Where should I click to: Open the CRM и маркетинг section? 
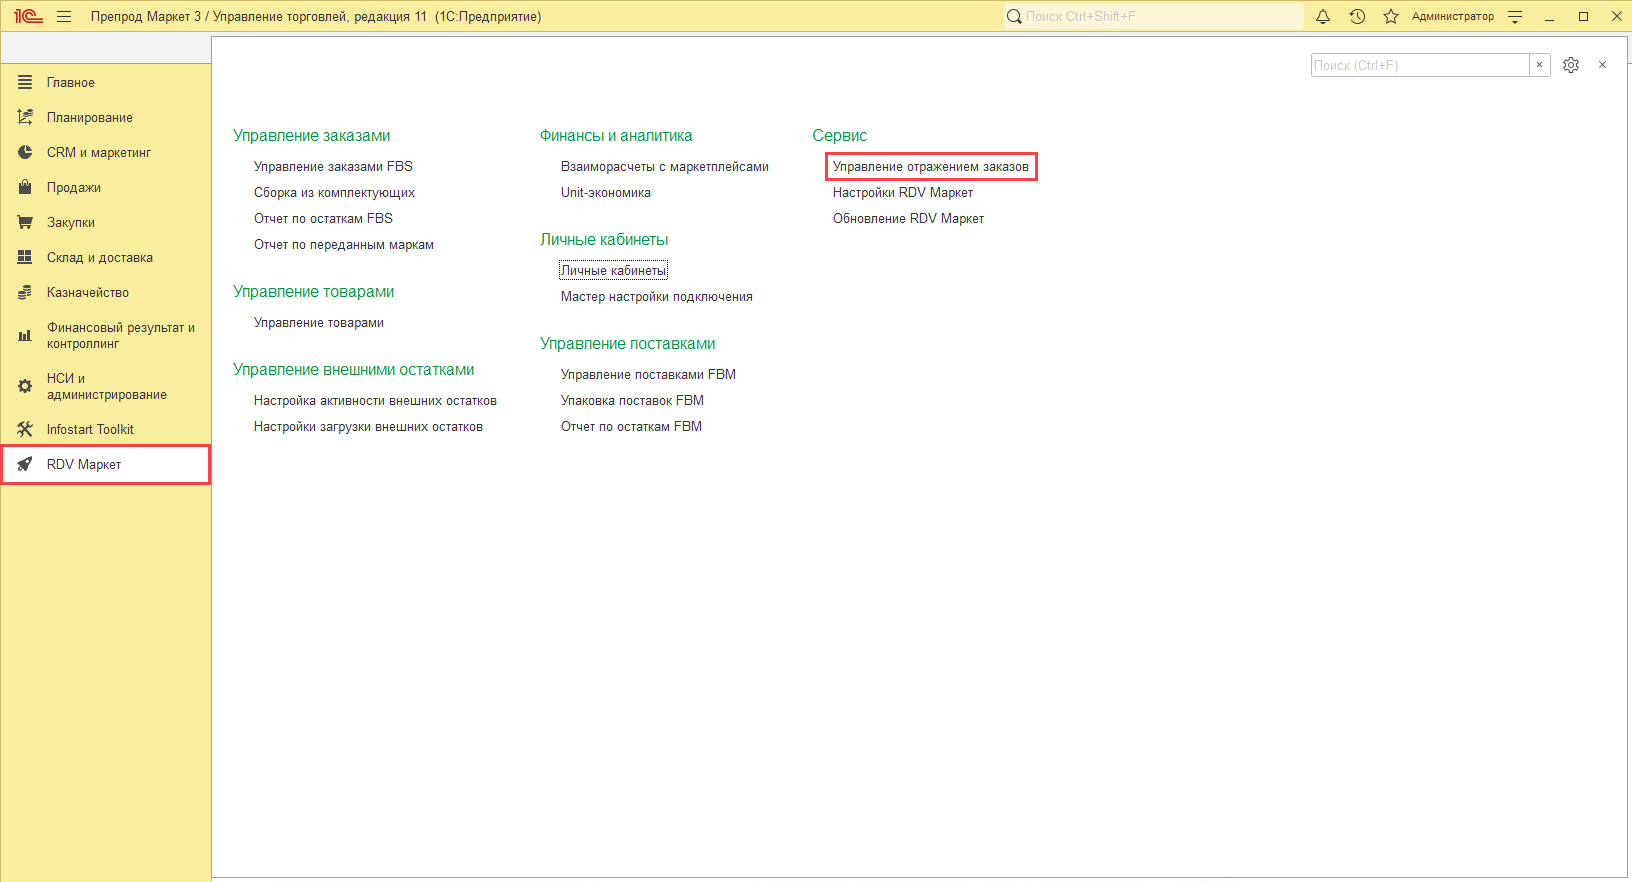click(106, 152)
